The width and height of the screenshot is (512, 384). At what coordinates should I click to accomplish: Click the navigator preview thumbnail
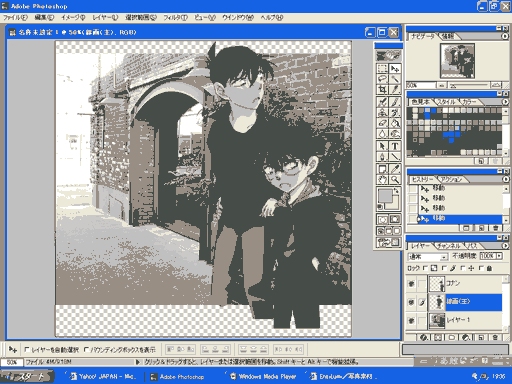click(x=457, y=61)
